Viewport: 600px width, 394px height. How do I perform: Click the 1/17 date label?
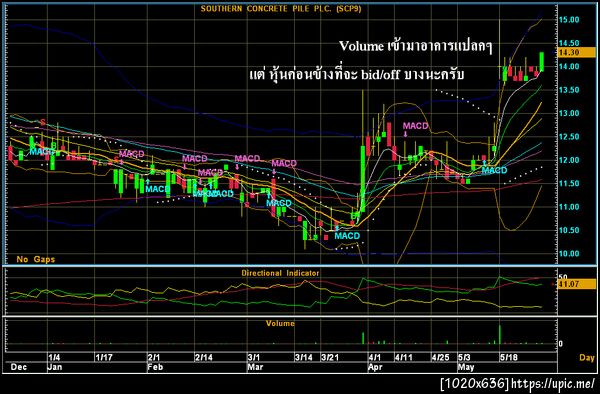click(x=104, y=357)
